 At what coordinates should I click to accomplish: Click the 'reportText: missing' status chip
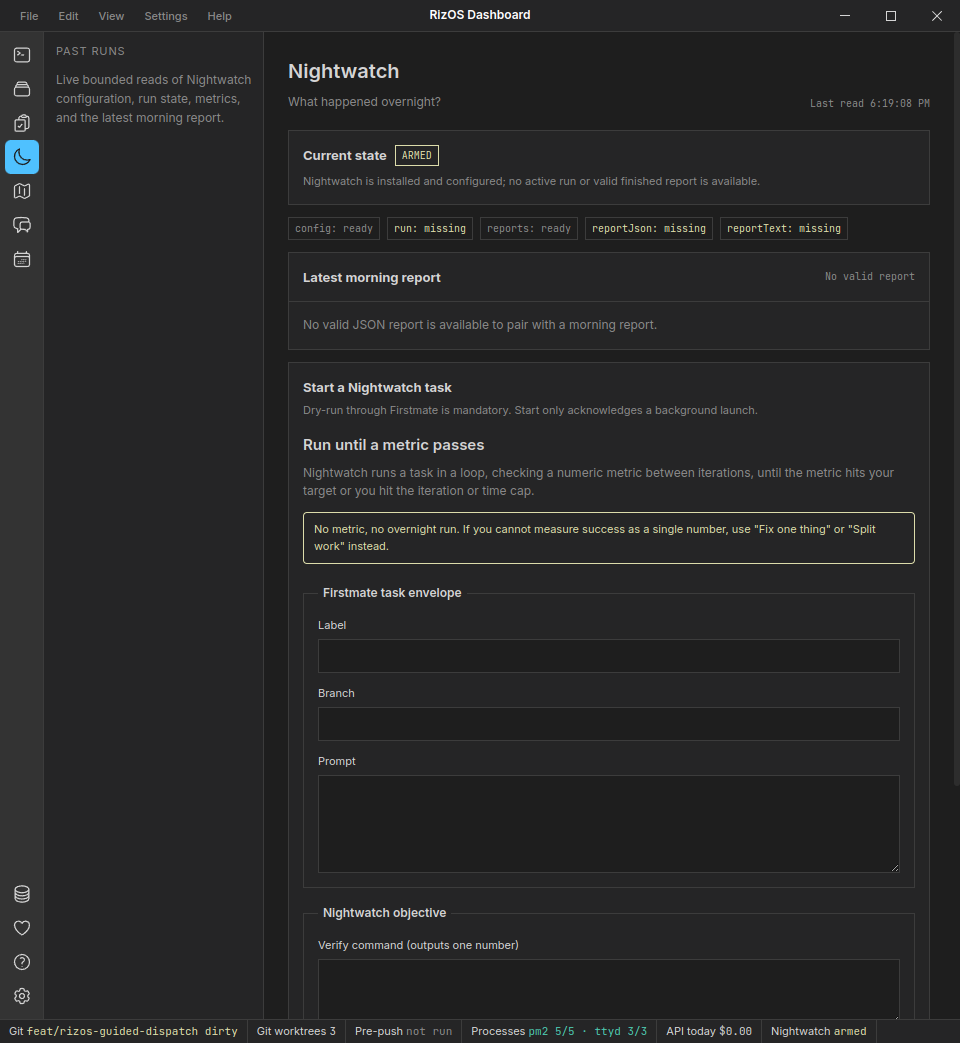point(784,228)
